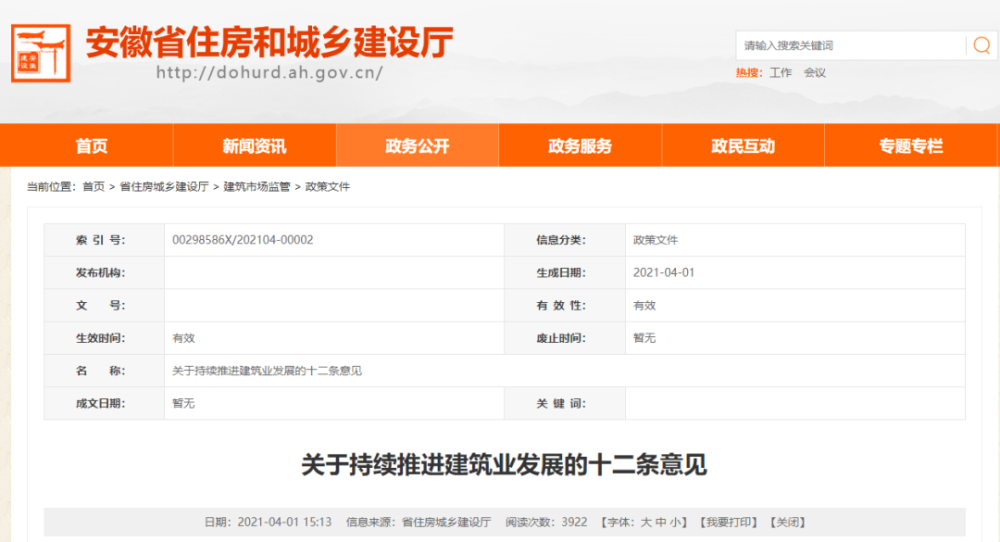Open the 建筑市场监管 breadcrumb link
The image size is (1000, 542).
point(256,186)
